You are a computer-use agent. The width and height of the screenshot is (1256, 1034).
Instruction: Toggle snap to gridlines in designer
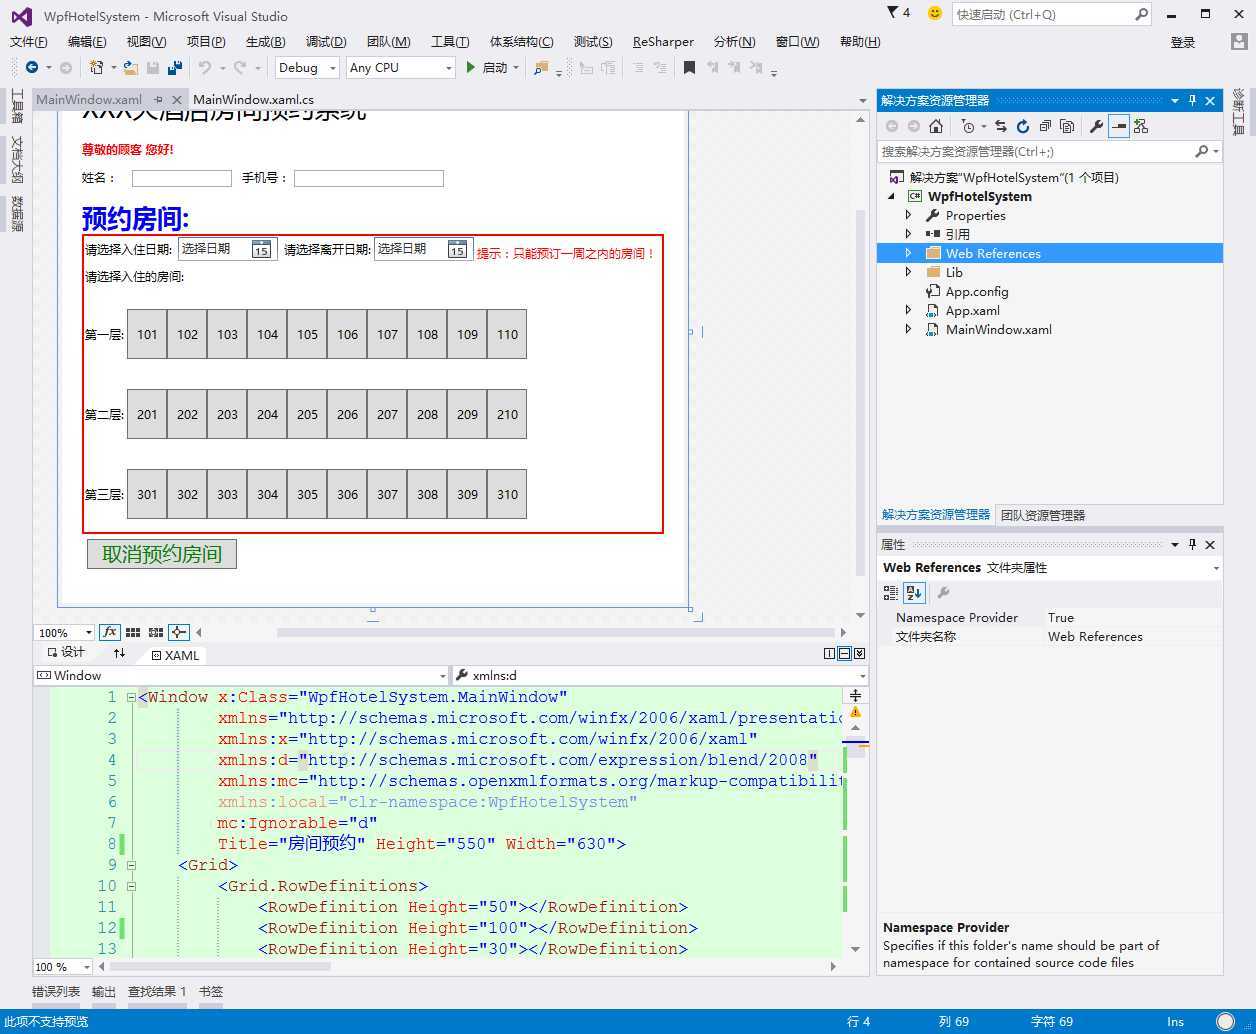(x=156, y=632)
